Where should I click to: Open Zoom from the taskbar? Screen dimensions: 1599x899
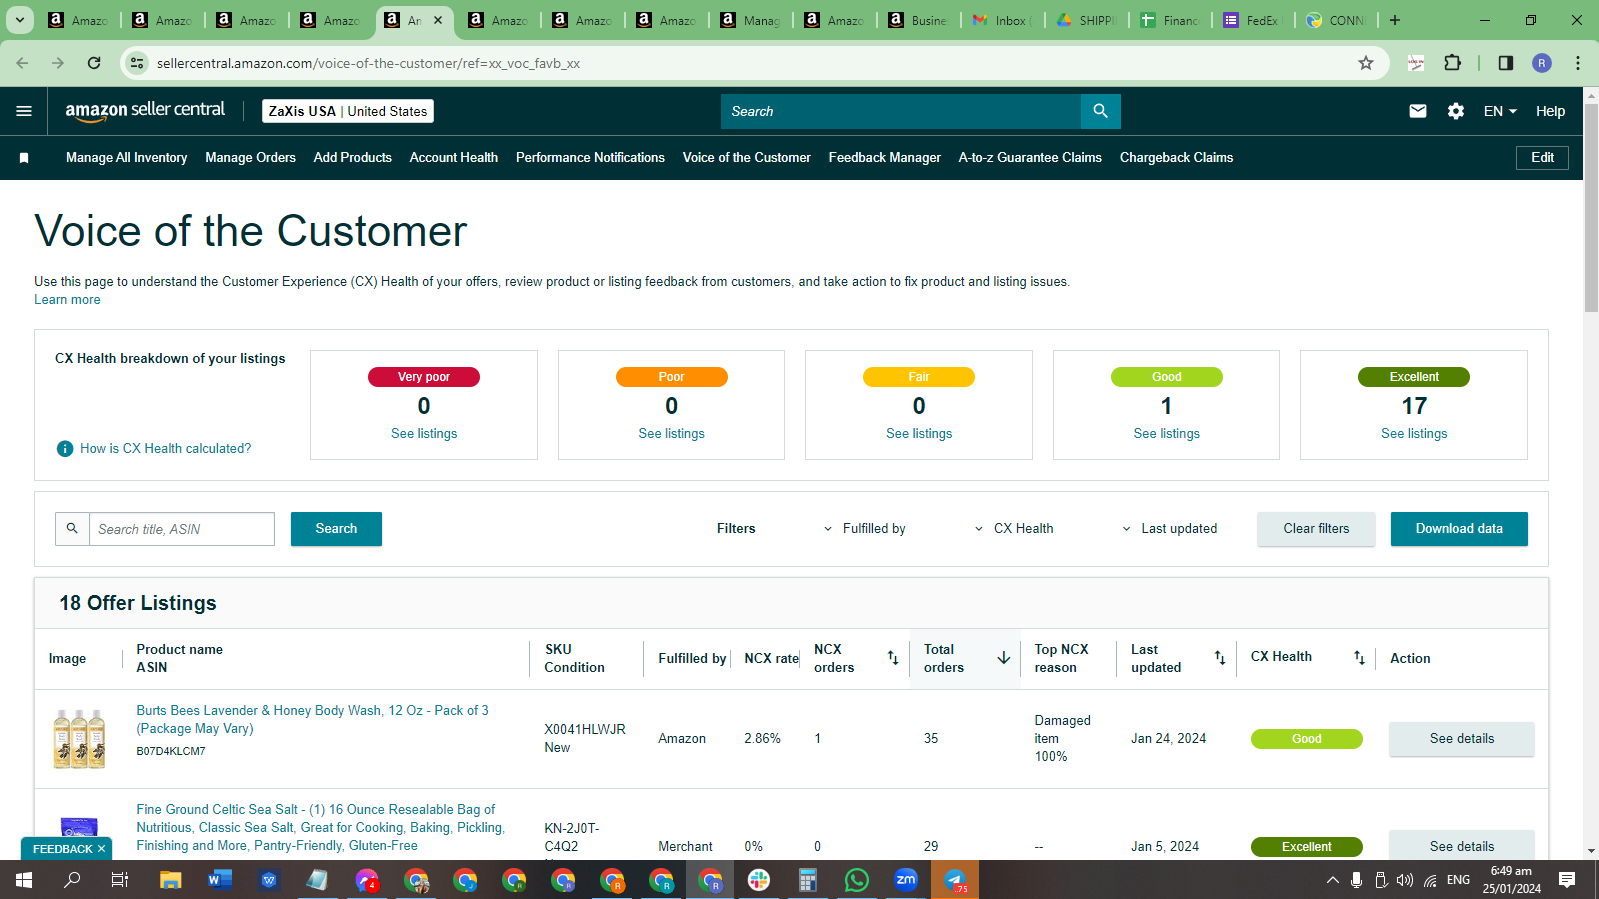tap(906, 880)
